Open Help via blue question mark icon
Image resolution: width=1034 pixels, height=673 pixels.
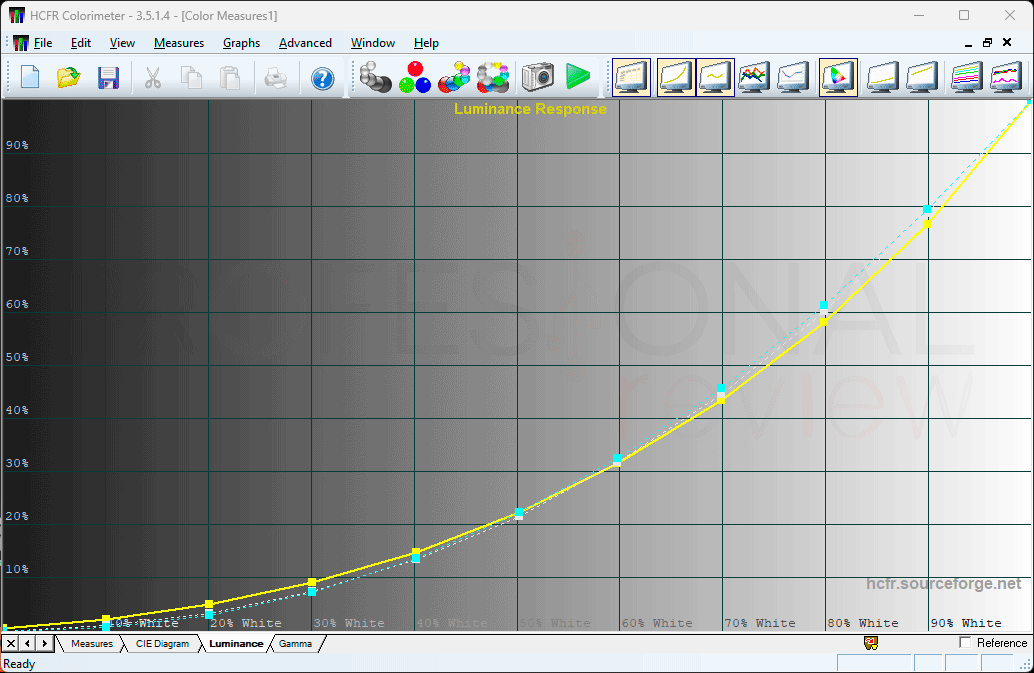coord(322,78)
